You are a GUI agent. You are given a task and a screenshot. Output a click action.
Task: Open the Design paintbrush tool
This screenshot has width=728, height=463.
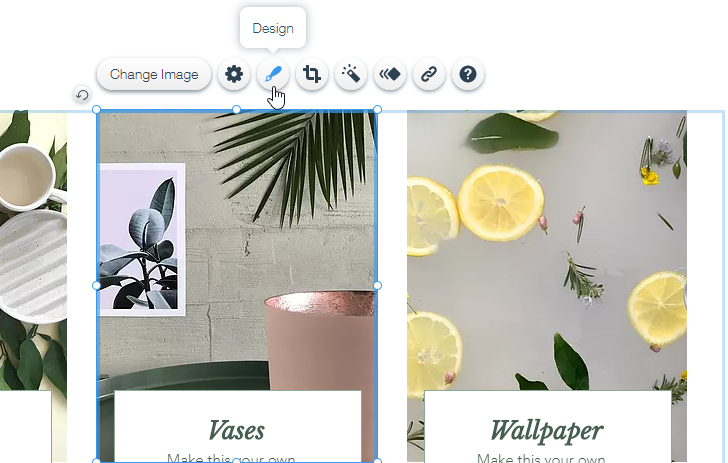(x=272, y=74)
